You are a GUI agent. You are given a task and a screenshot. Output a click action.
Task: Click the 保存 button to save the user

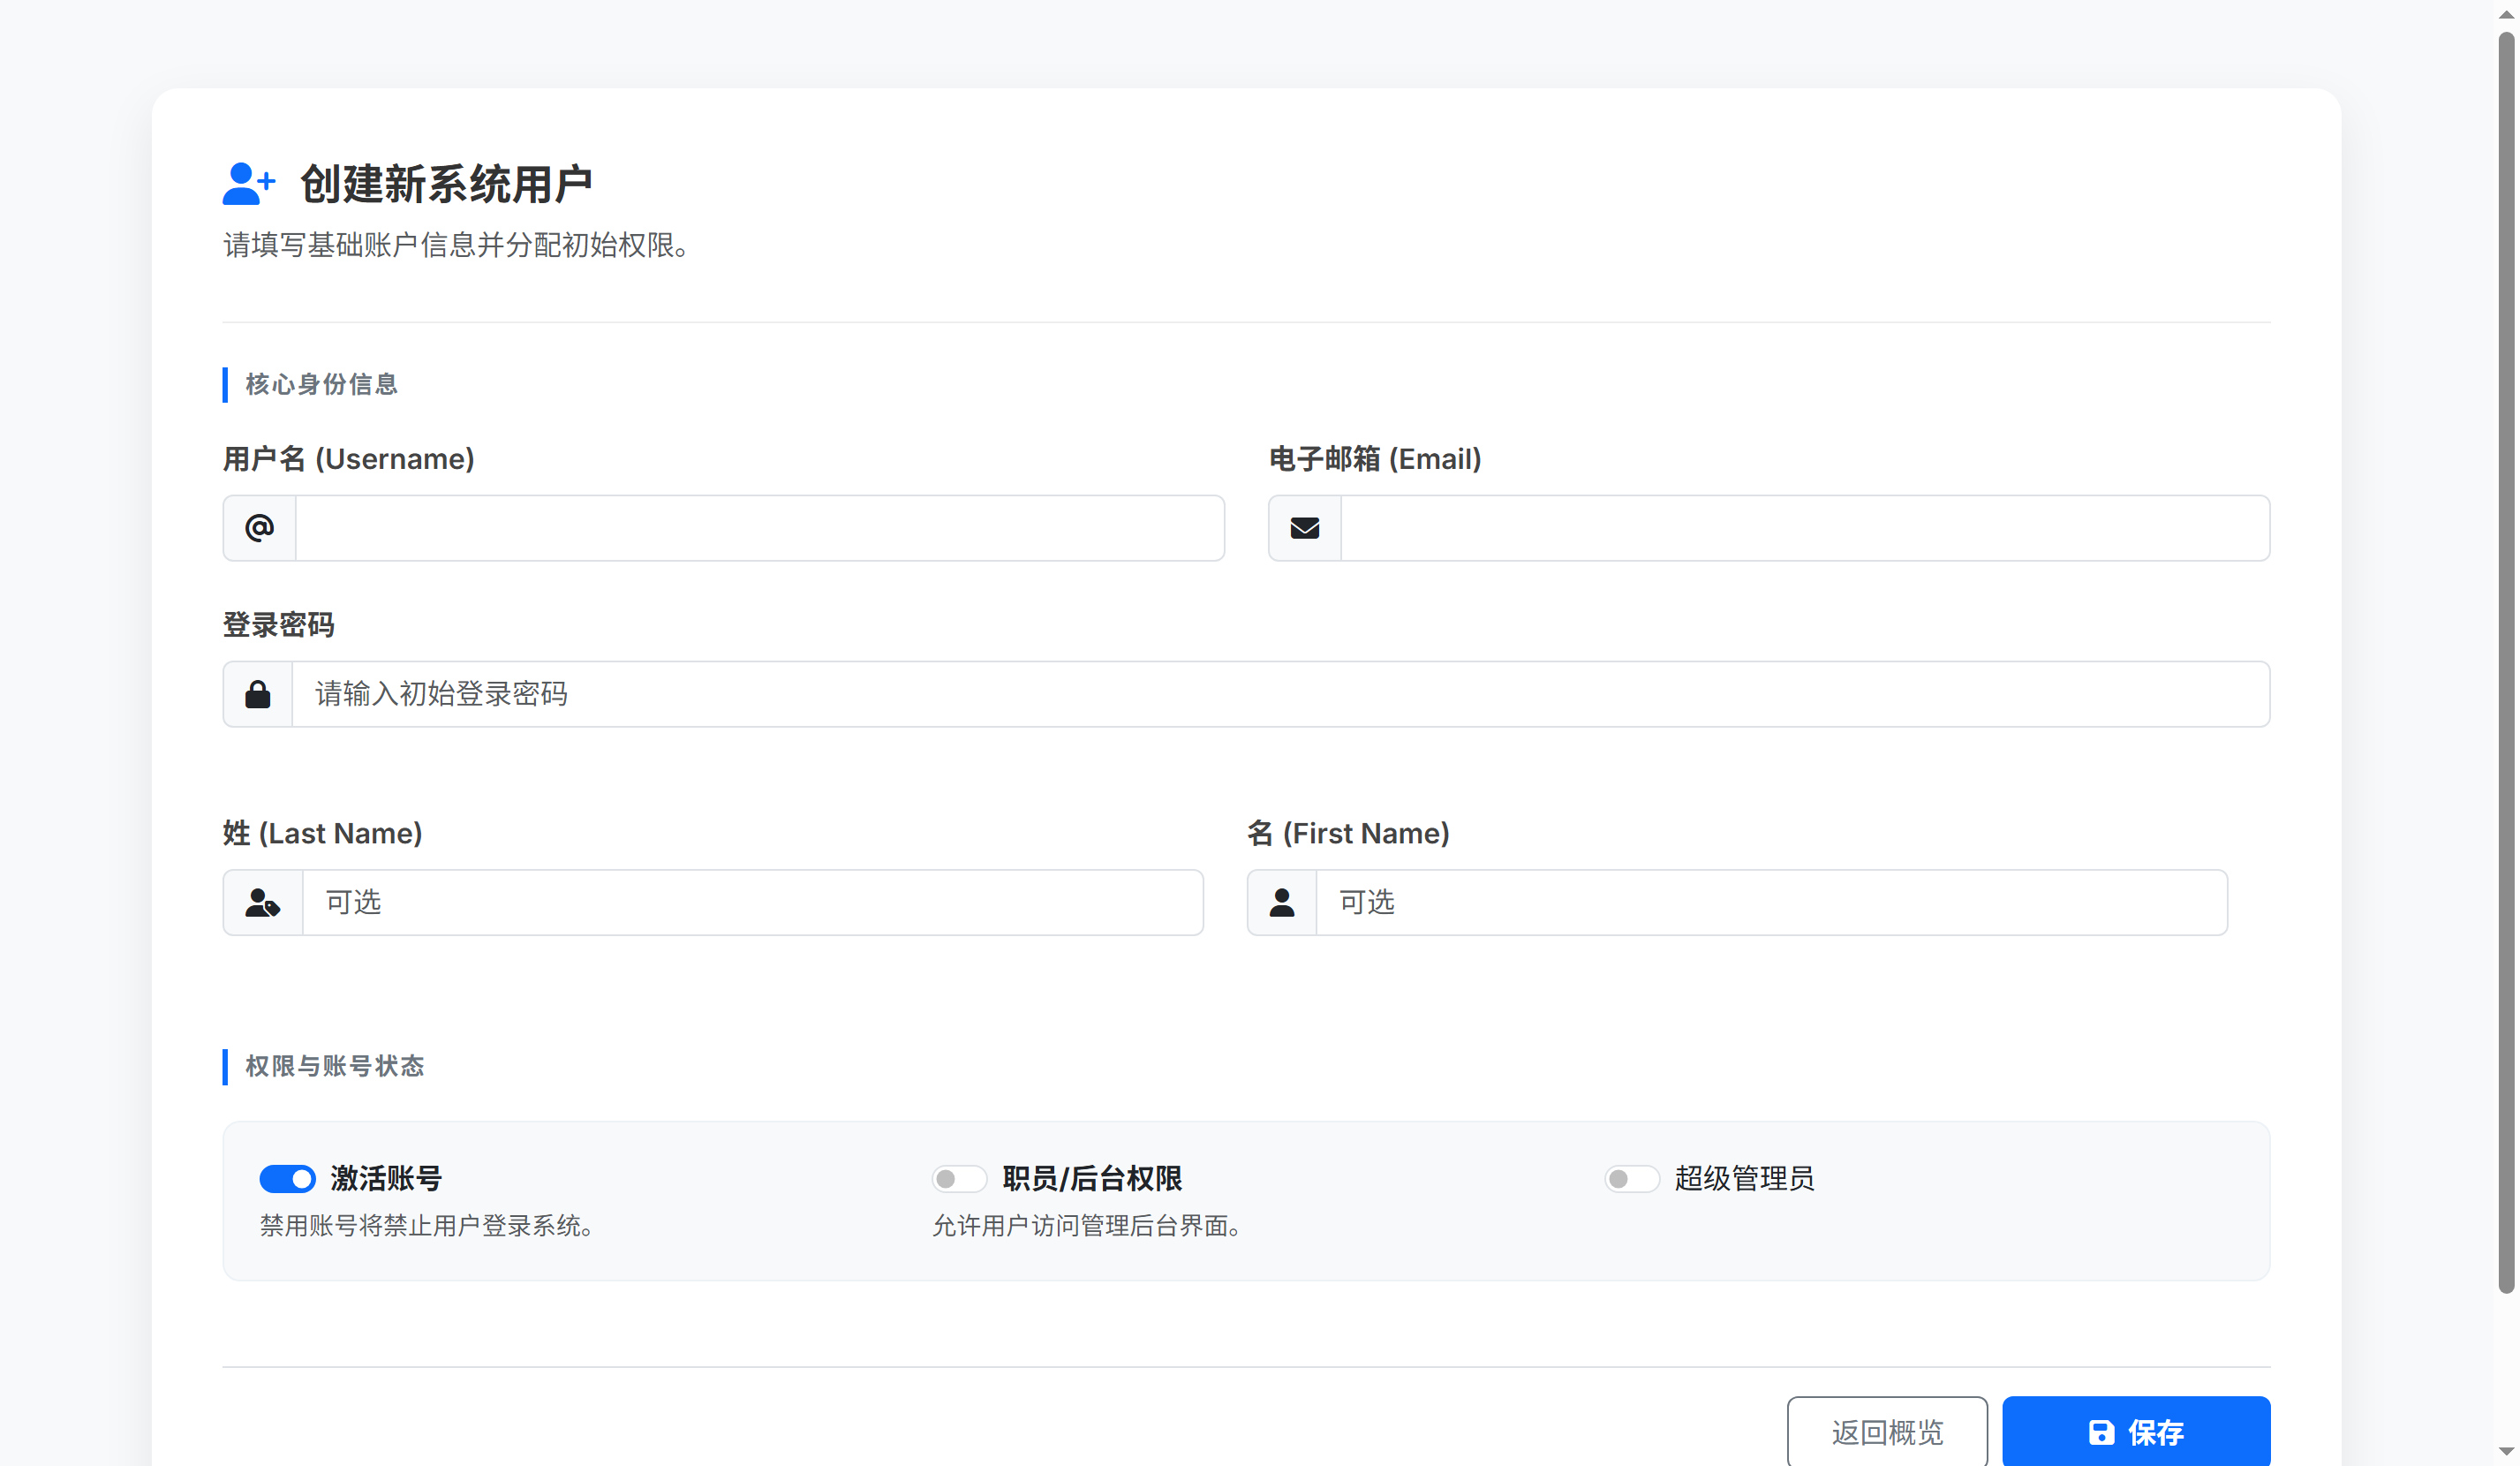2136,1432
